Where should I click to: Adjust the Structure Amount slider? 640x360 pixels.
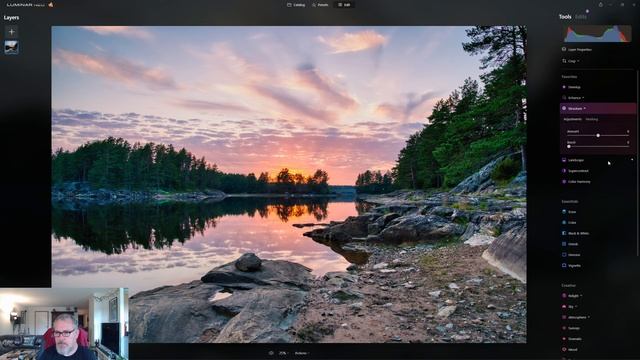[x=598, y=135]
